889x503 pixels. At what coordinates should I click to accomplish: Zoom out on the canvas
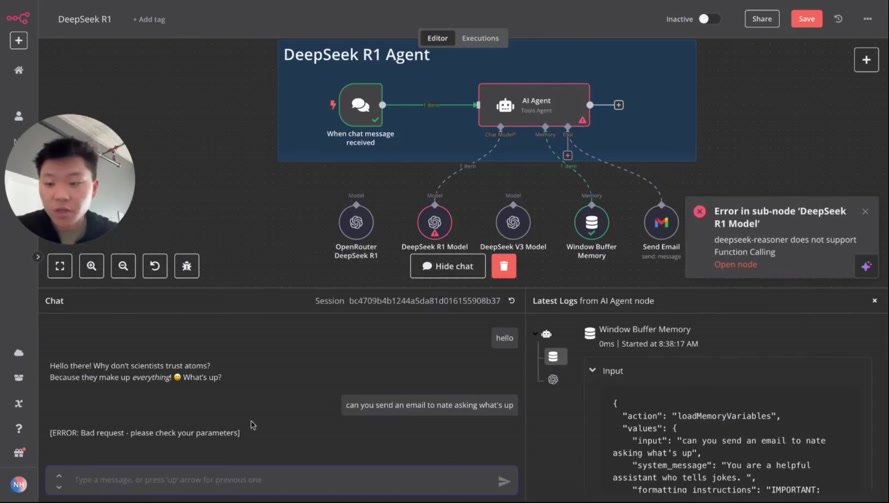pyautogui.click(x=123, y=266)
